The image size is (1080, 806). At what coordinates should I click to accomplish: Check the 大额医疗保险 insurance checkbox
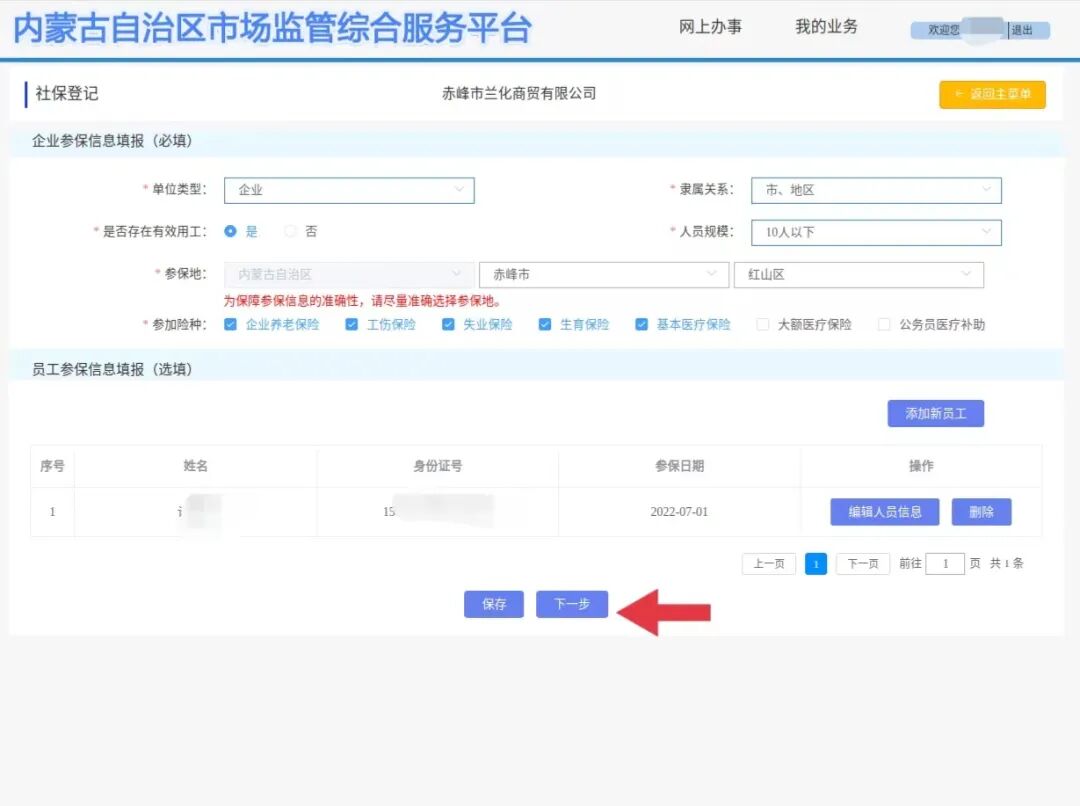point(763,324)
